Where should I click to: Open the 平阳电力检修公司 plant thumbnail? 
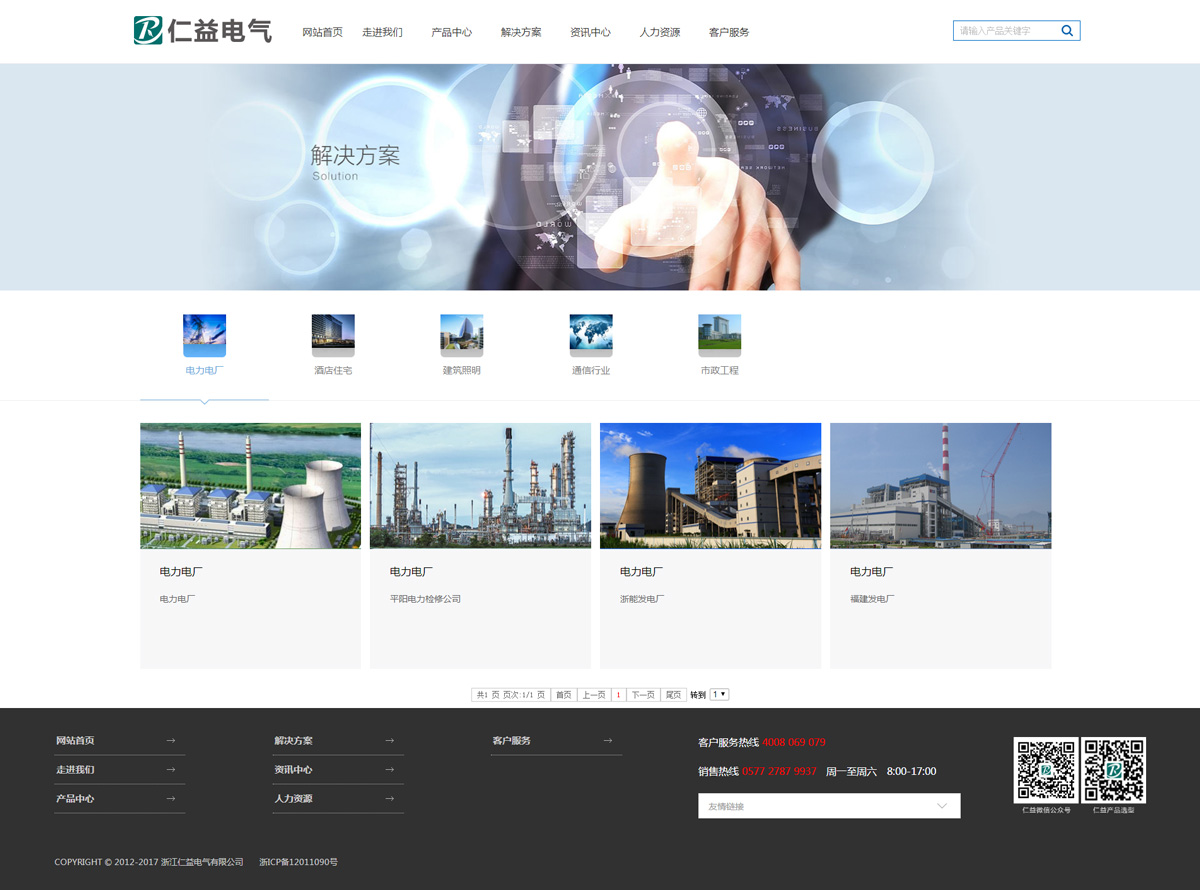point(480,486)
